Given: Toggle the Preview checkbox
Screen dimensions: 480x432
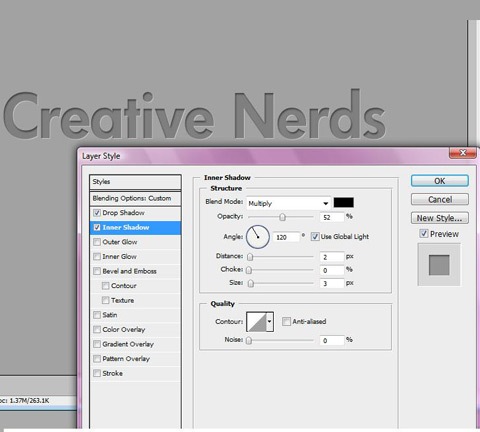Looking at the screenshot, I should (424, 234).
